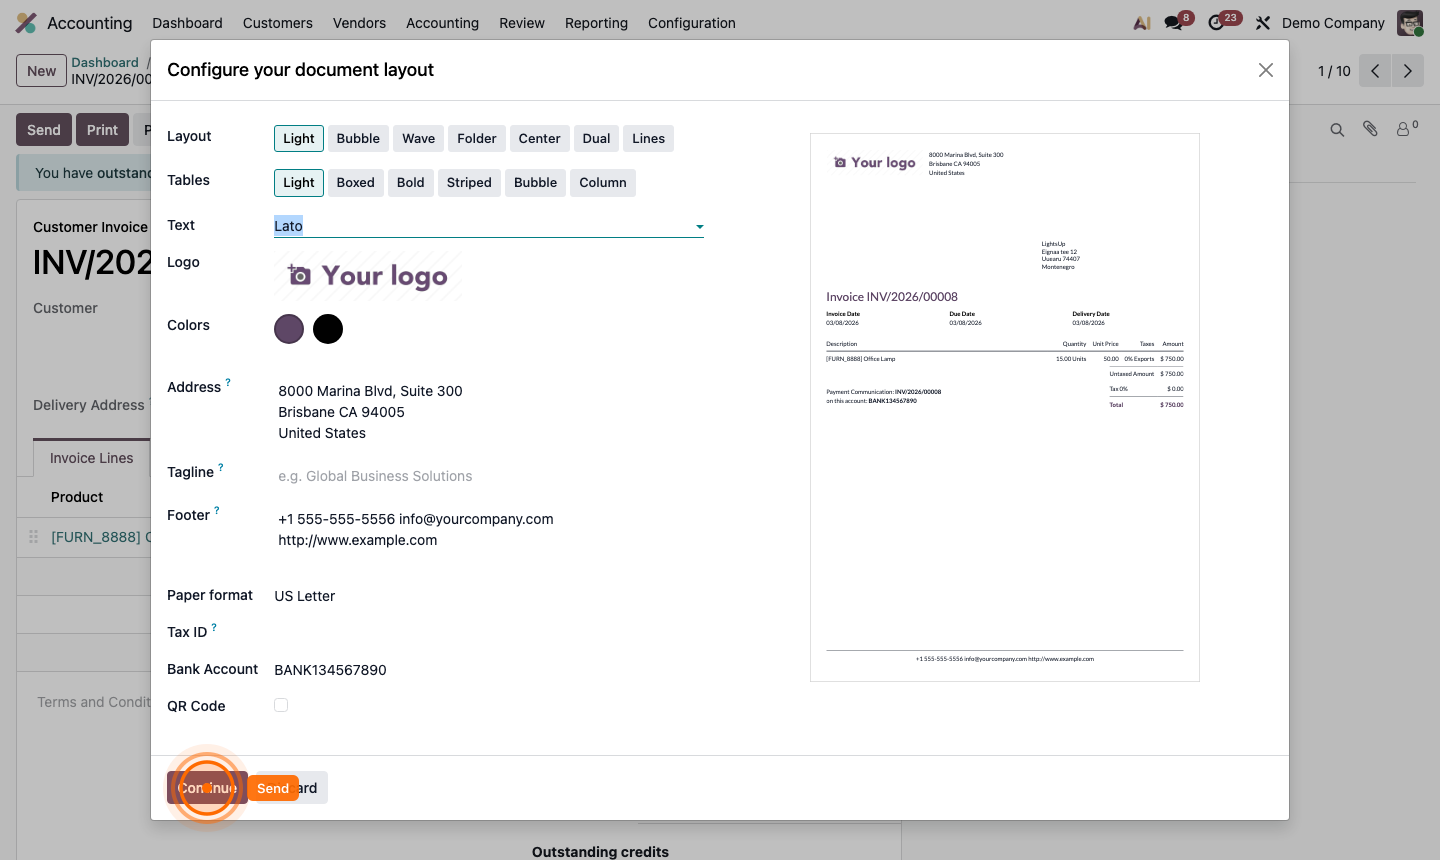Click the AI icon in the top bar
1440x860 pixels.
[x=1141, y=22]
